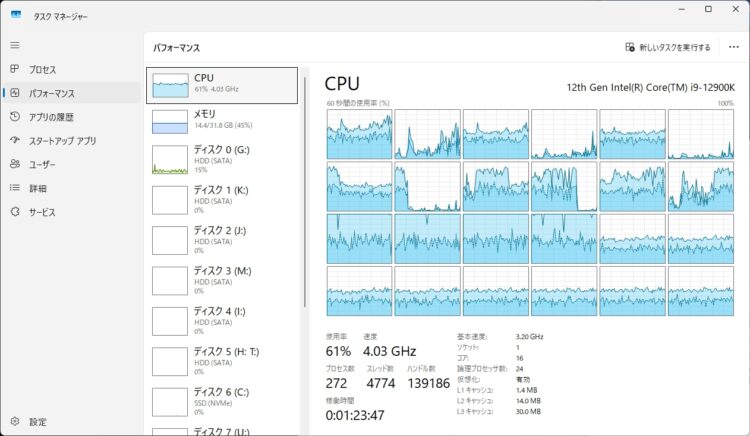Open the Users section icon

click(15, 164)
